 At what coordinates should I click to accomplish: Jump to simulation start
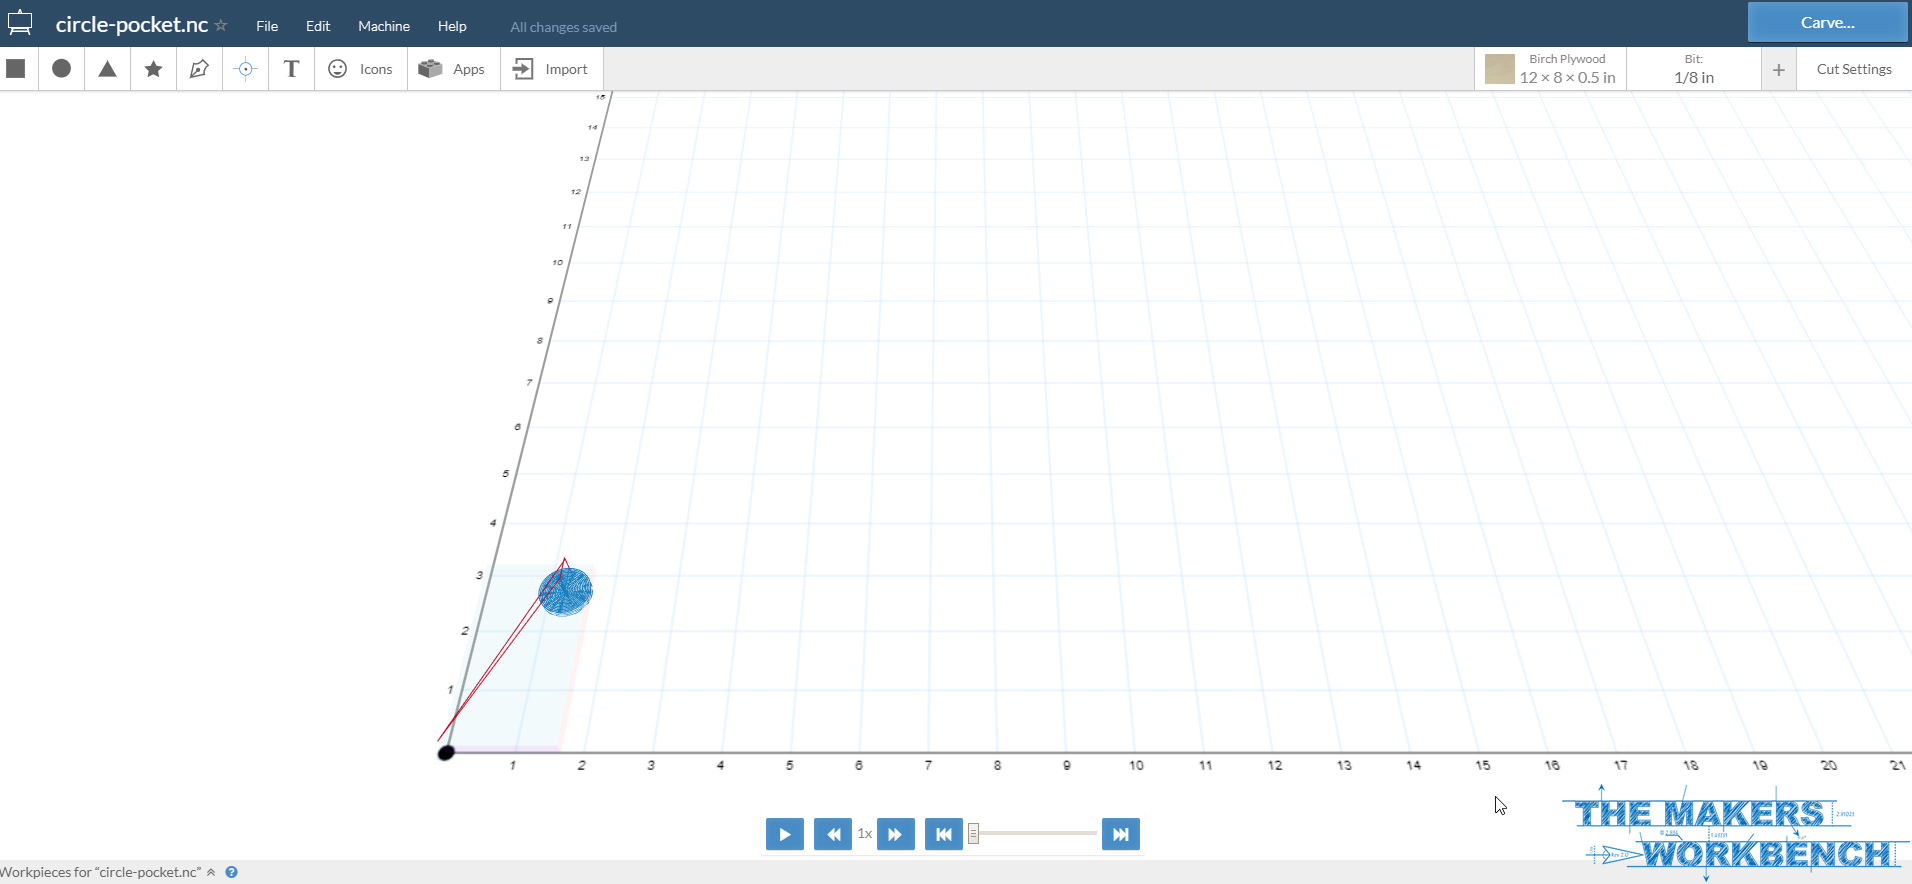click(x=944, y=834)
